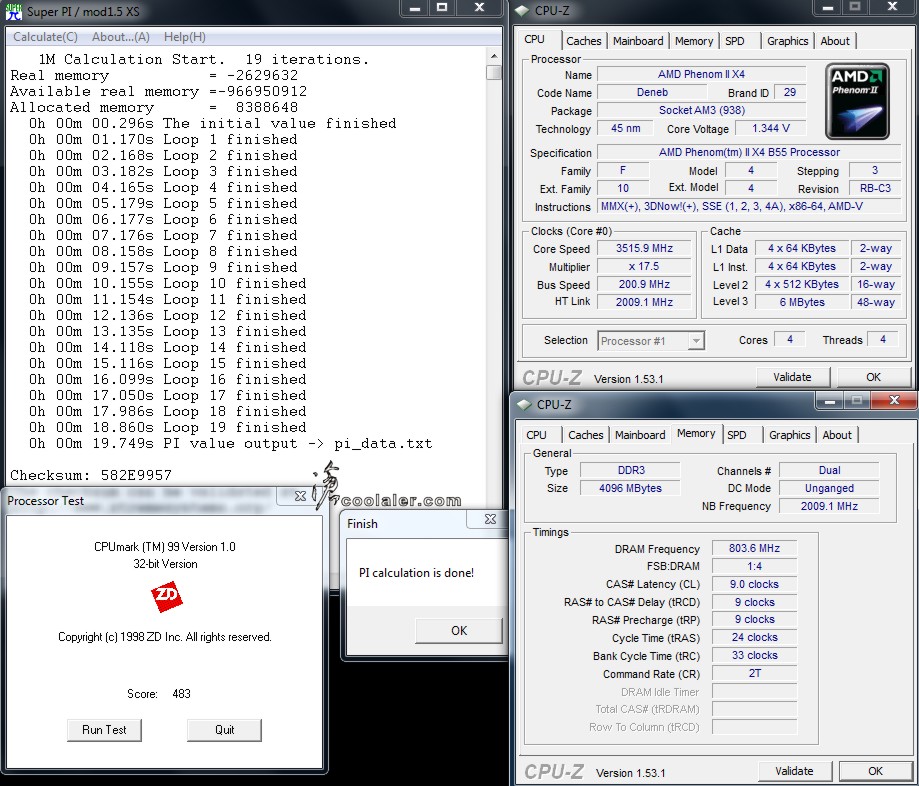
Task: Open the About...(A) menu in Super PI
Action: 121,37
